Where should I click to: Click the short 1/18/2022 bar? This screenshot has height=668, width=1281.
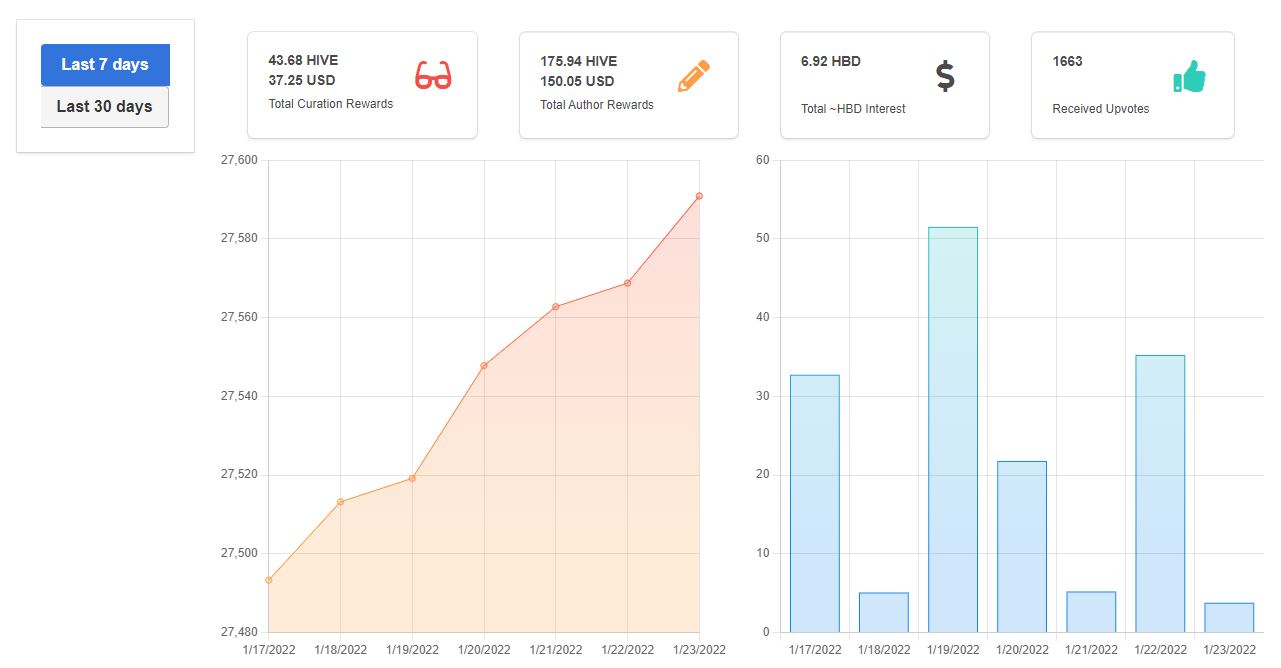(x=884, y=613)
